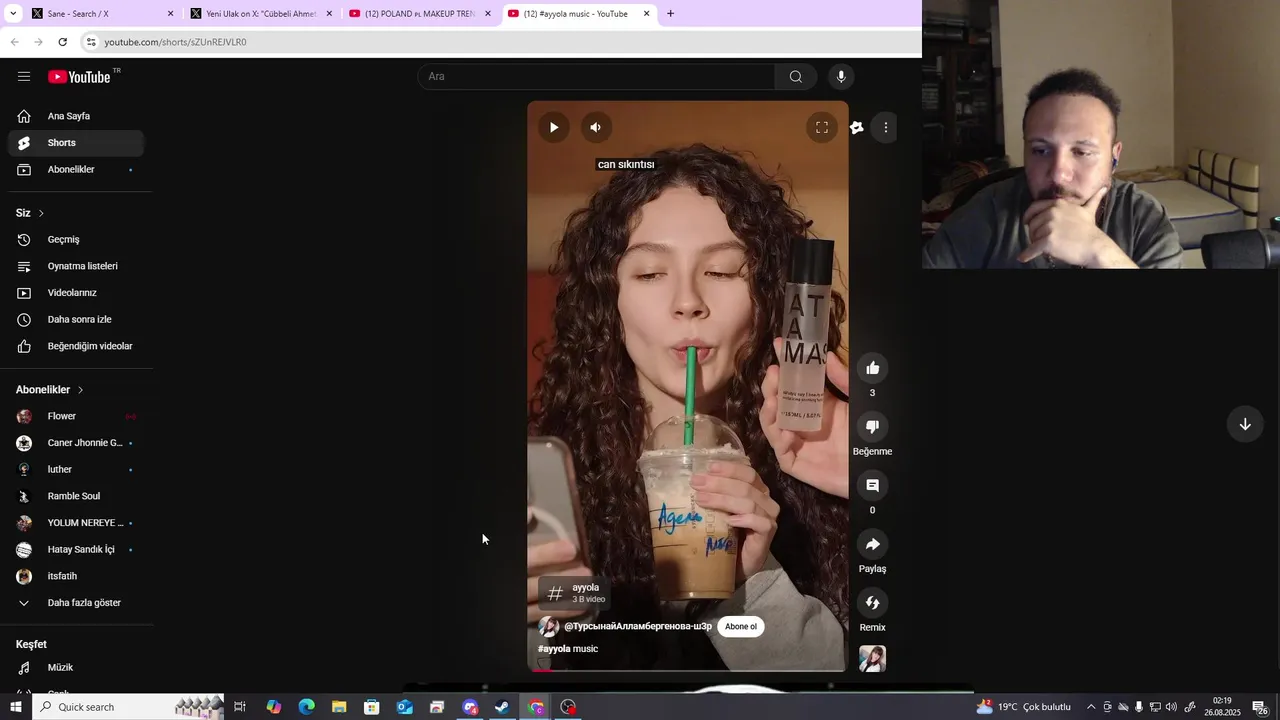Open Steam from the taskbar
The width and height of the screenshot is (1280, 720).
click(x=502, y=707)
